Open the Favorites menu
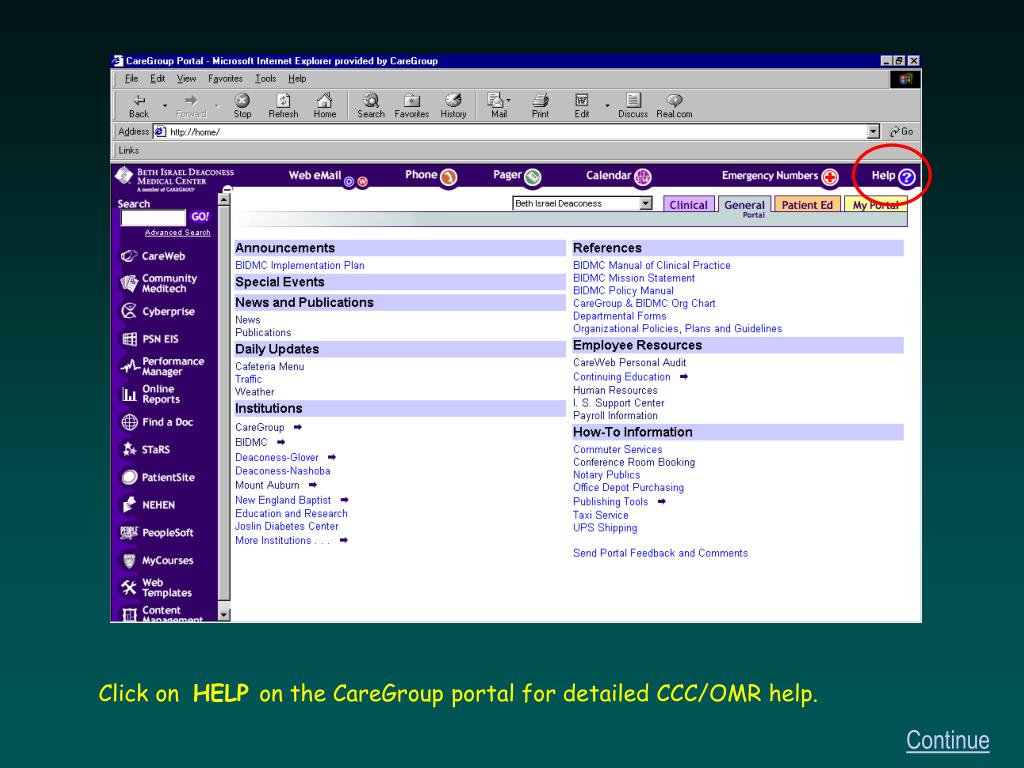The width and height of the screenshot is (1024, 768). coord(225,78)
